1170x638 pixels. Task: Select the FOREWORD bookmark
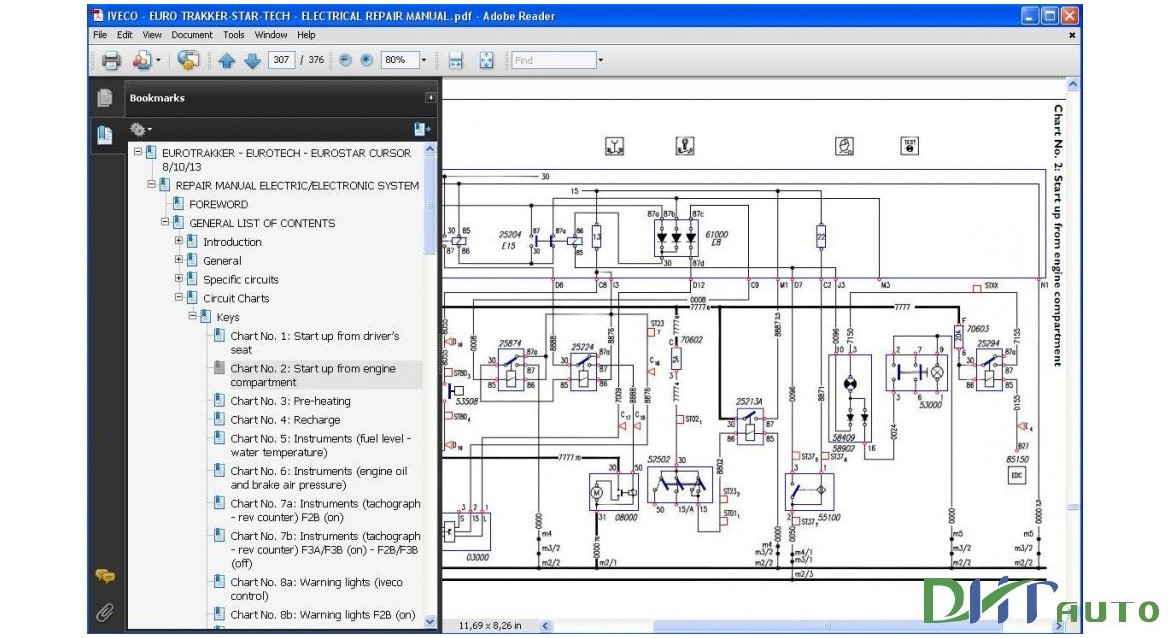(x=219, y=204)
